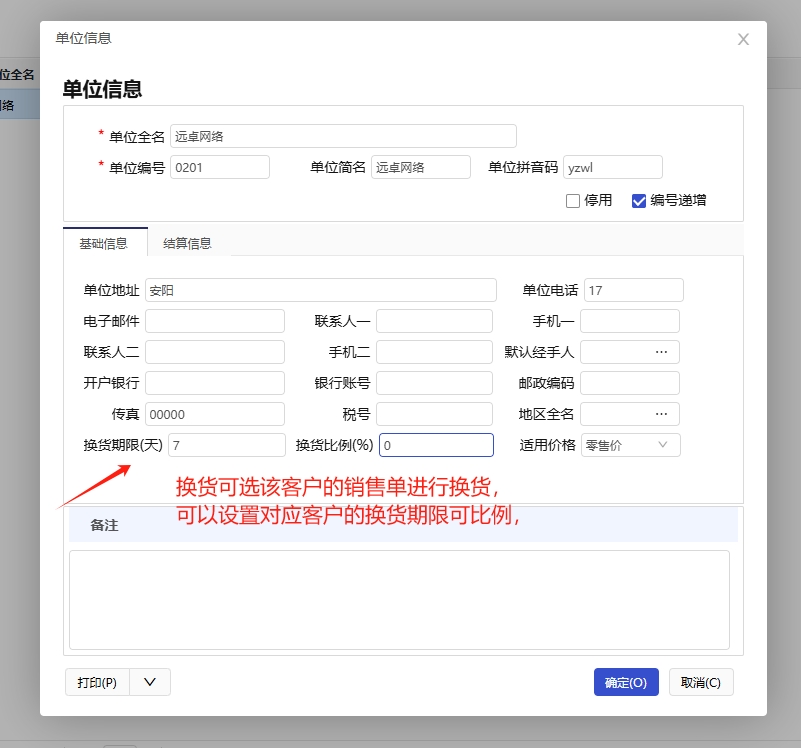Click the 税号 input box

pyautogui.click(x=434, y=414)
